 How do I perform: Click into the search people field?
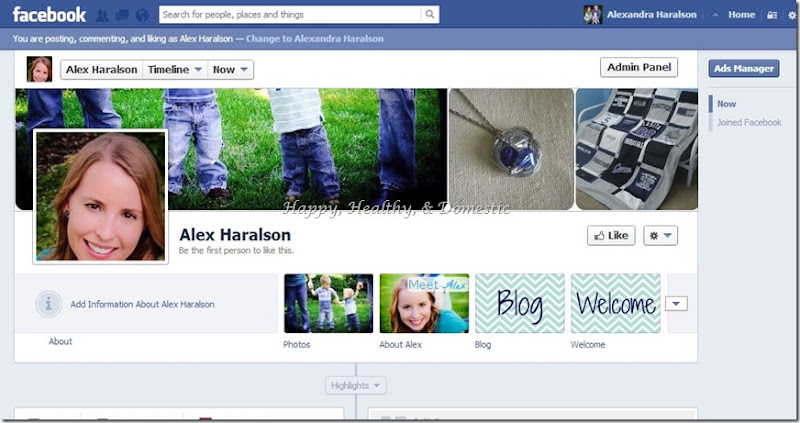pos(290,14)
